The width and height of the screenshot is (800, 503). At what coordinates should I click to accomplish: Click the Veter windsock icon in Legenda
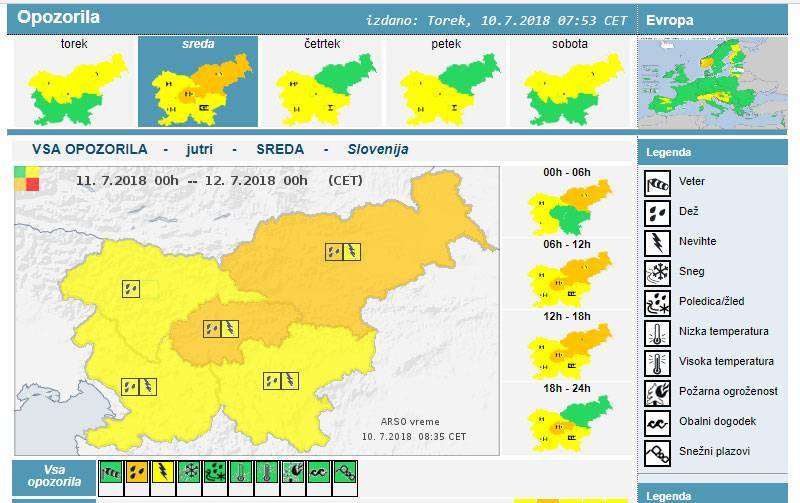pos(658,183)
